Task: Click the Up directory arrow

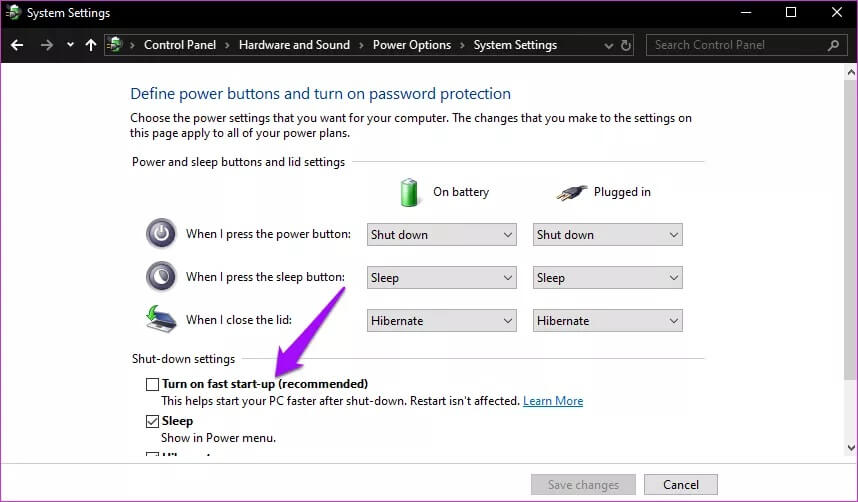Action: coord(91,45)
